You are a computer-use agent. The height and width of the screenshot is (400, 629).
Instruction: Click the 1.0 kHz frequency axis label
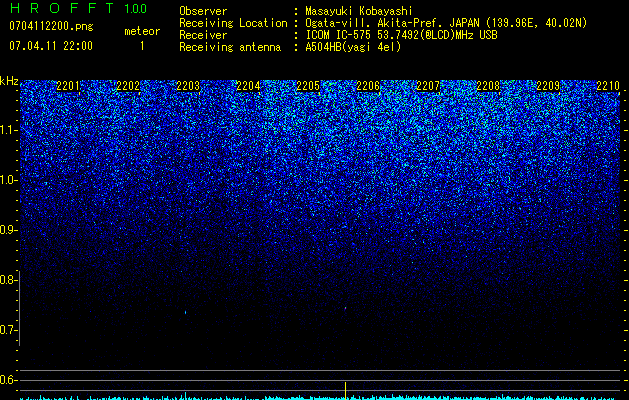pyautogui.click(x=8, y=180)
